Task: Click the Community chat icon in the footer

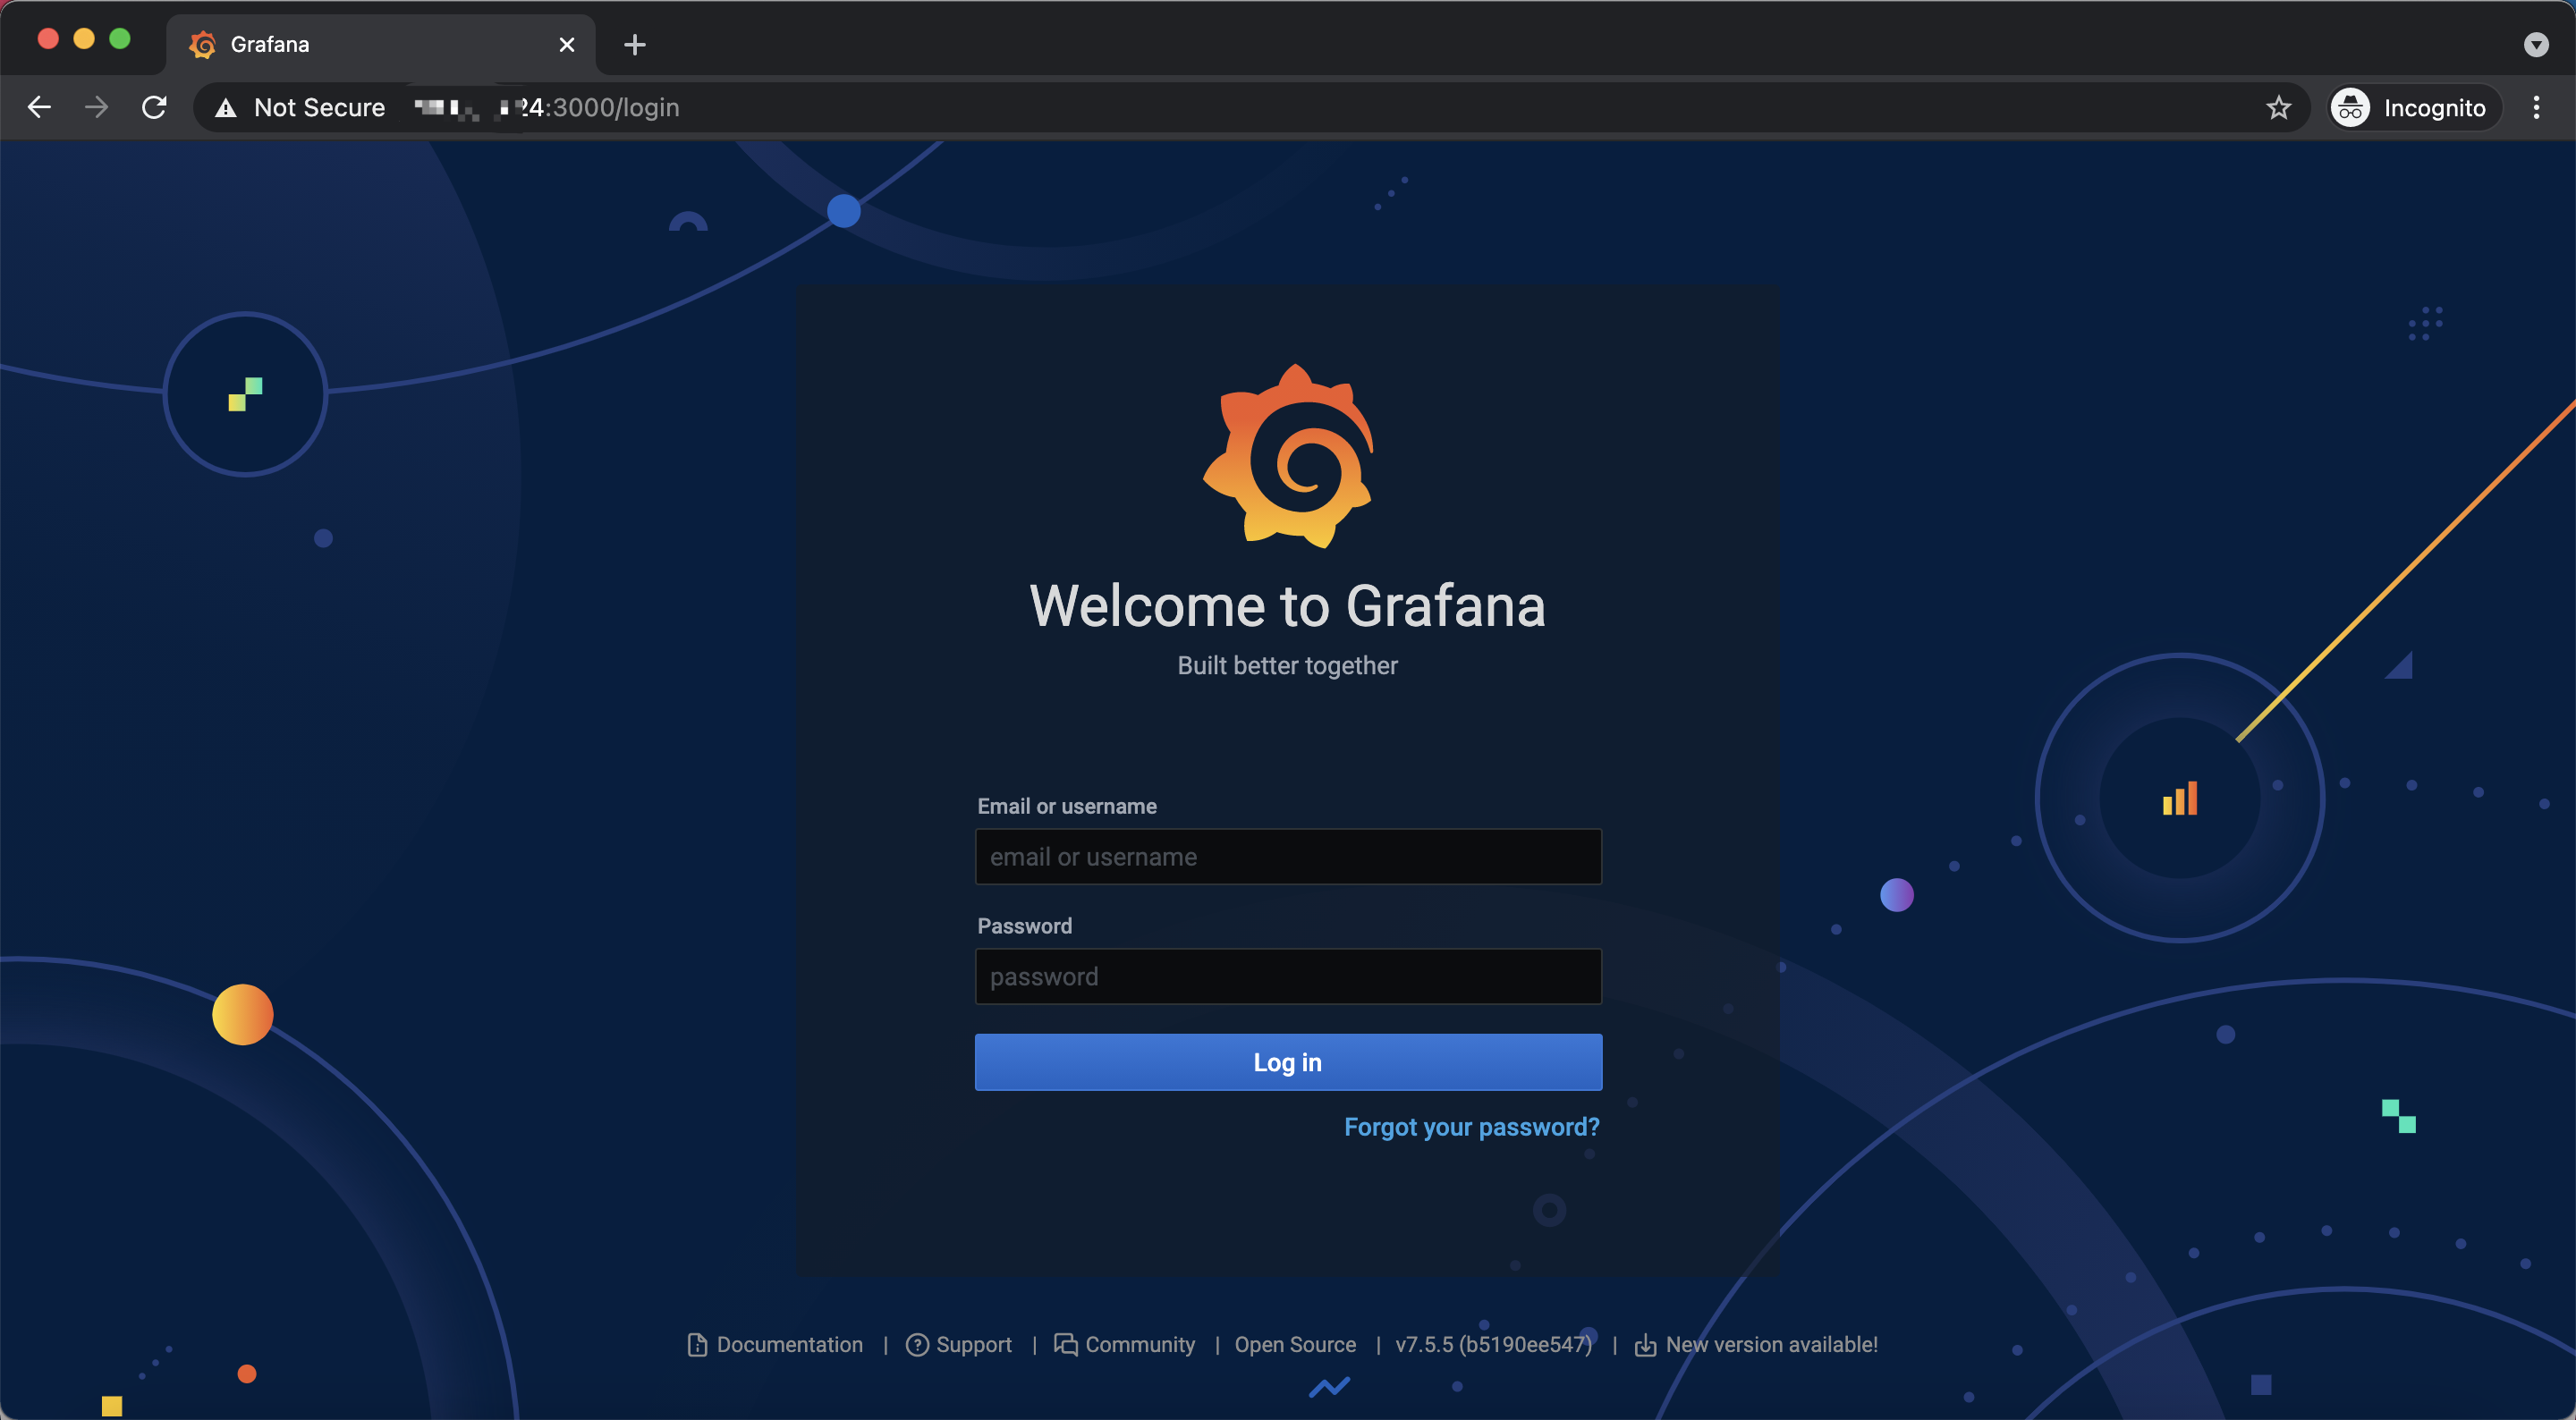Action: (x=1065, y=1345)
